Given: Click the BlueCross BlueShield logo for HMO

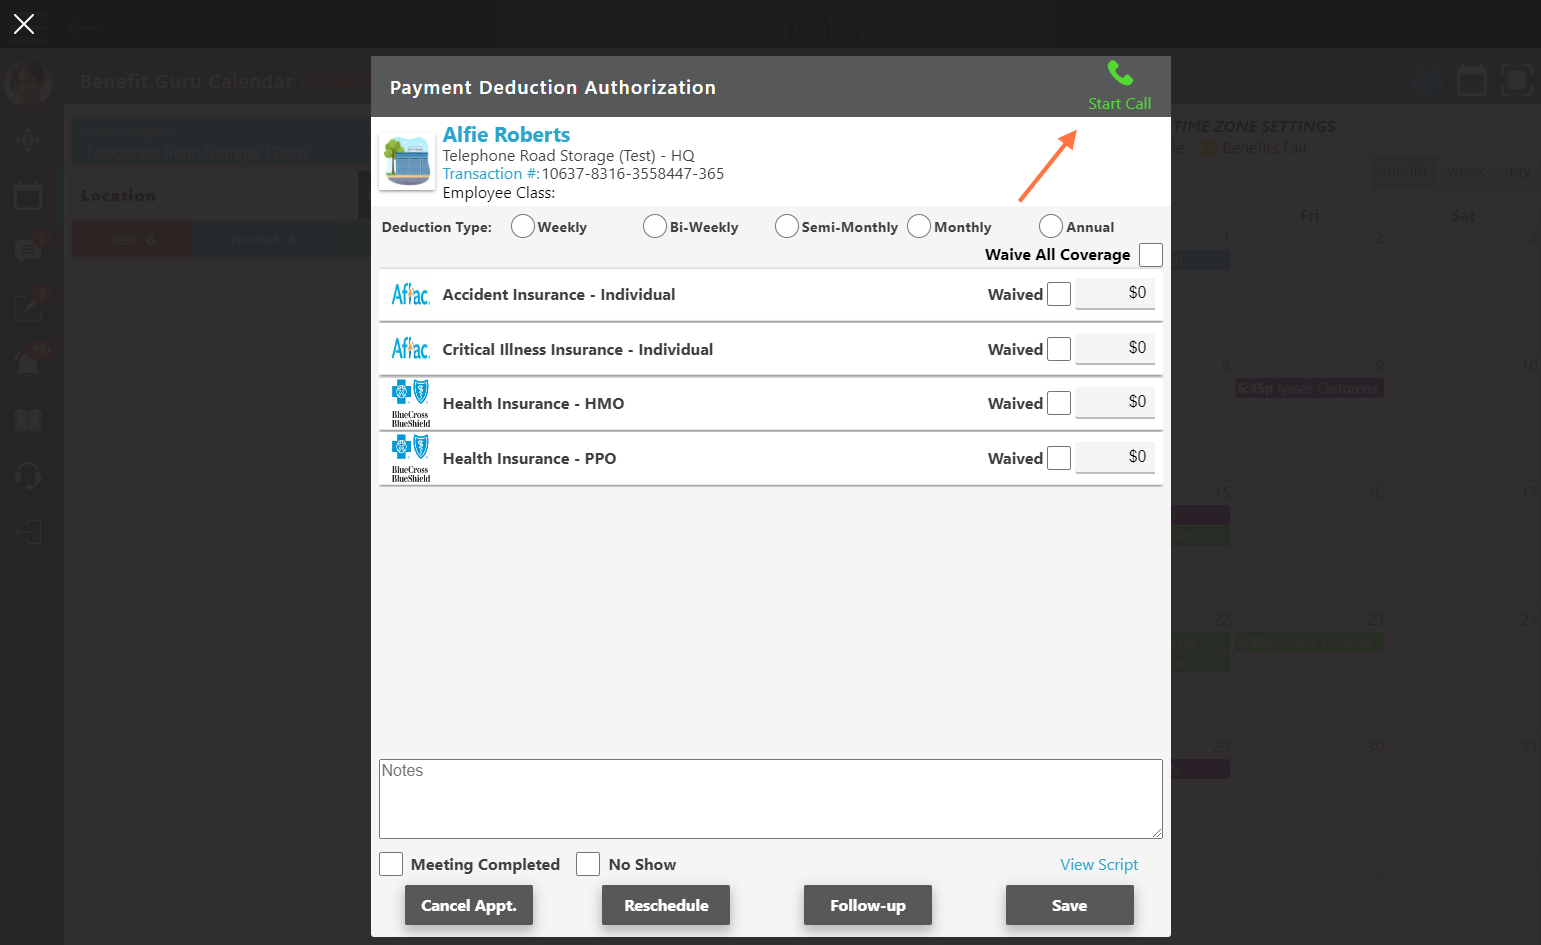Looking at the screenshot, I should [x=410, y=403].
